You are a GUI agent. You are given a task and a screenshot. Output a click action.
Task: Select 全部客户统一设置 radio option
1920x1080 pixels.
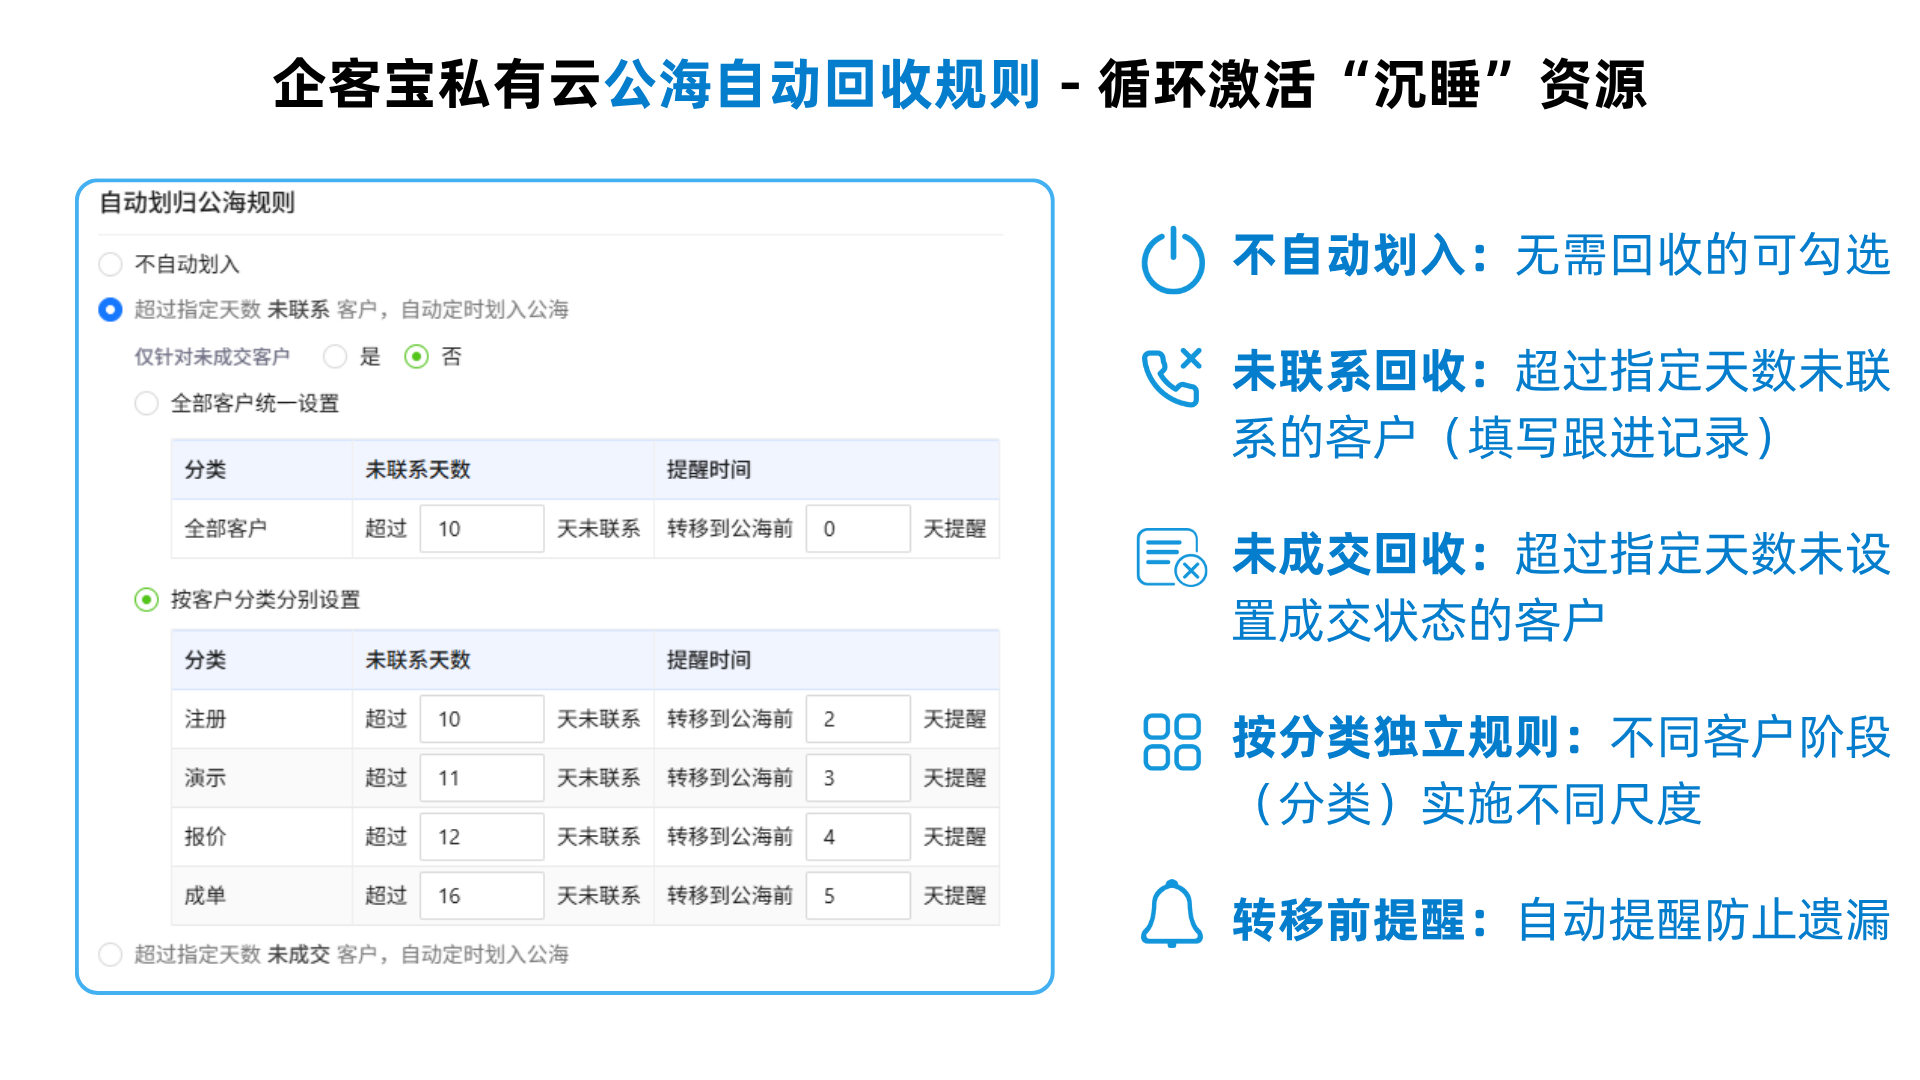pyautogui.click(x=147, y=404)
